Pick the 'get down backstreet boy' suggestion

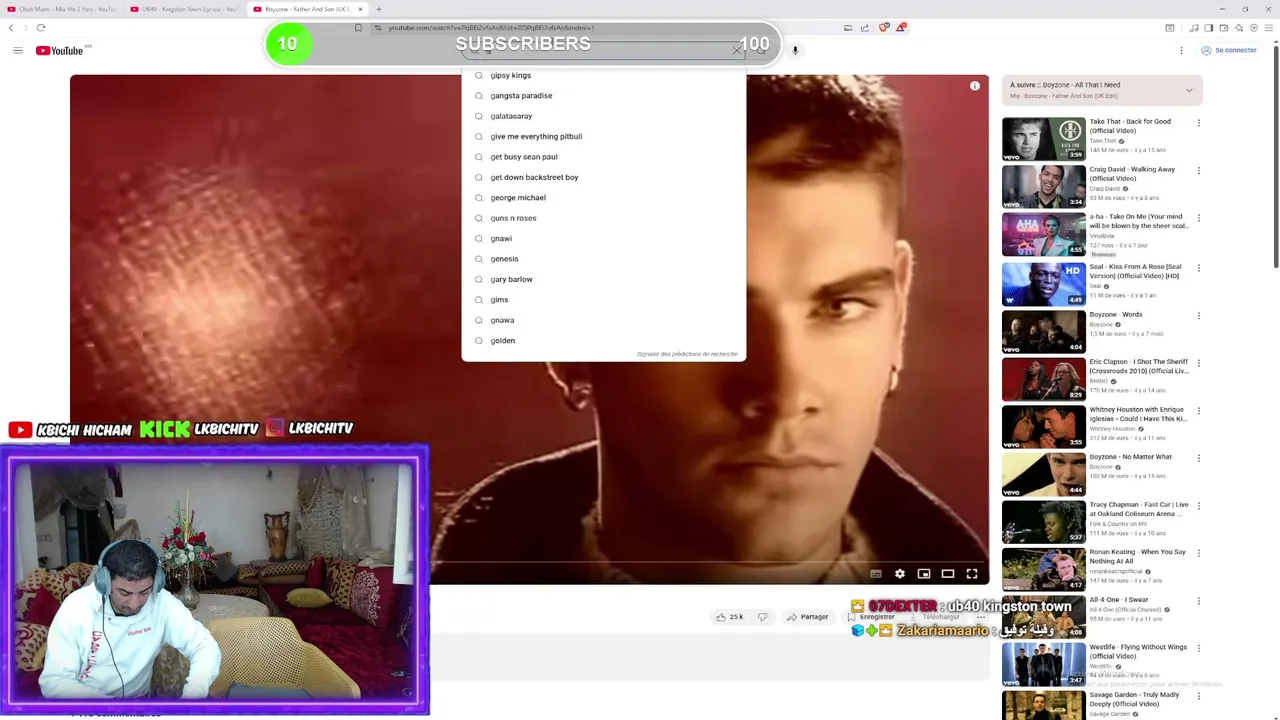tap(603, 177)
